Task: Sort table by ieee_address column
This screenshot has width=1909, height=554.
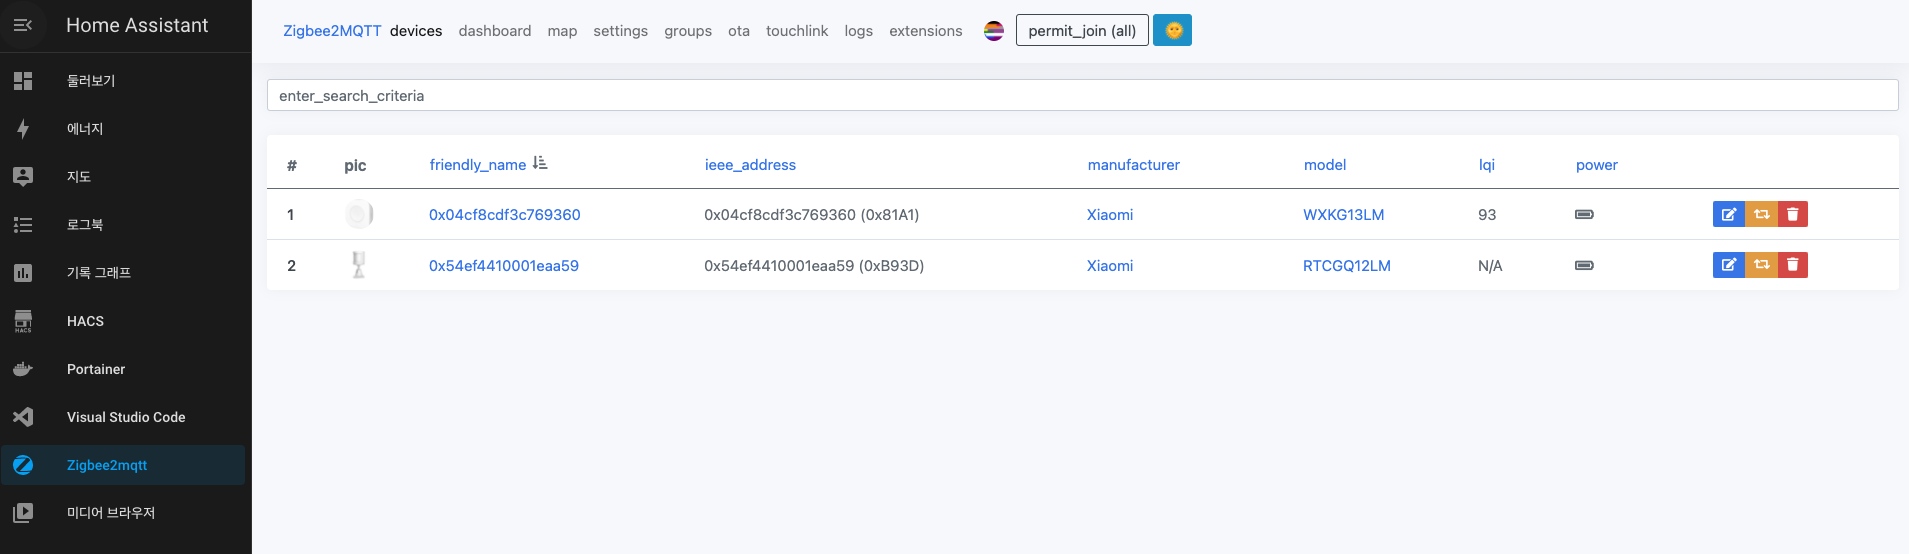Action: pos(750,165)
